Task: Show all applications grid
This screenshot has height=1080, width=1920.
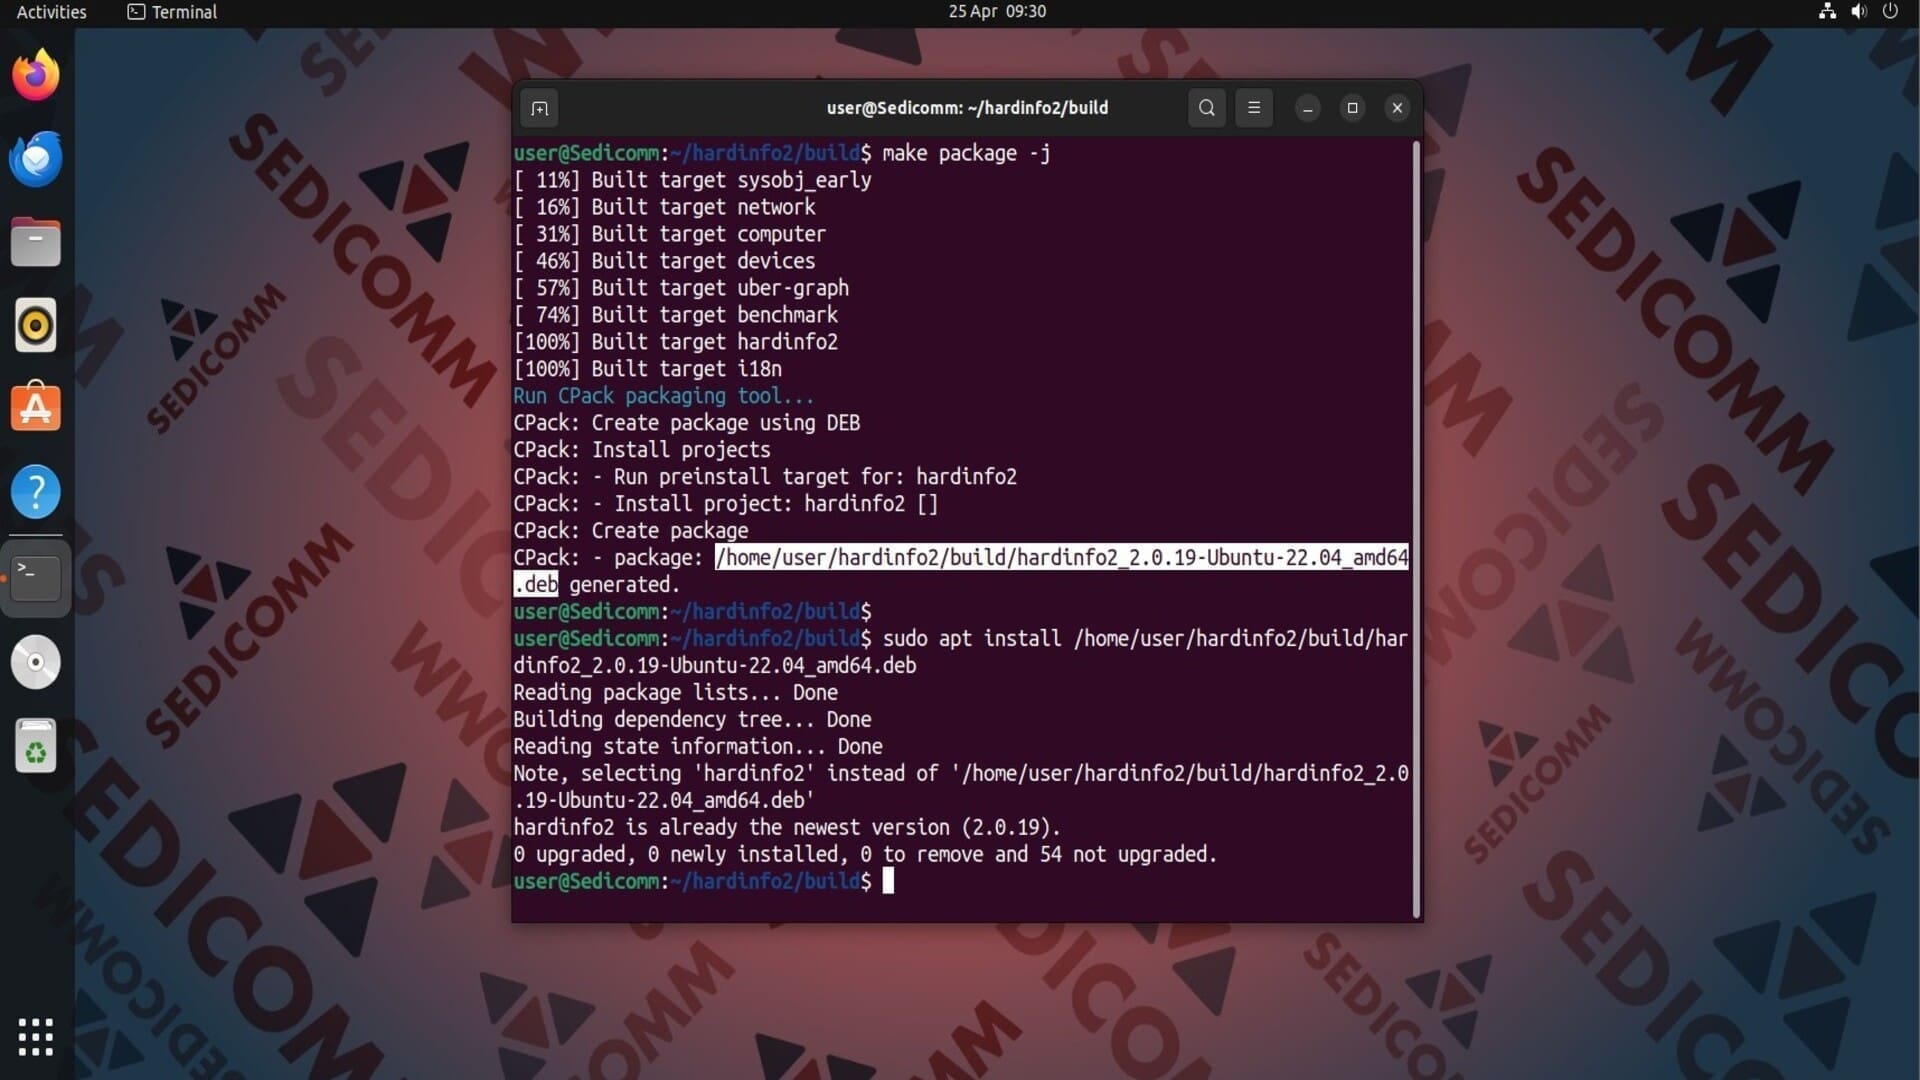Action: point(36,1037)
